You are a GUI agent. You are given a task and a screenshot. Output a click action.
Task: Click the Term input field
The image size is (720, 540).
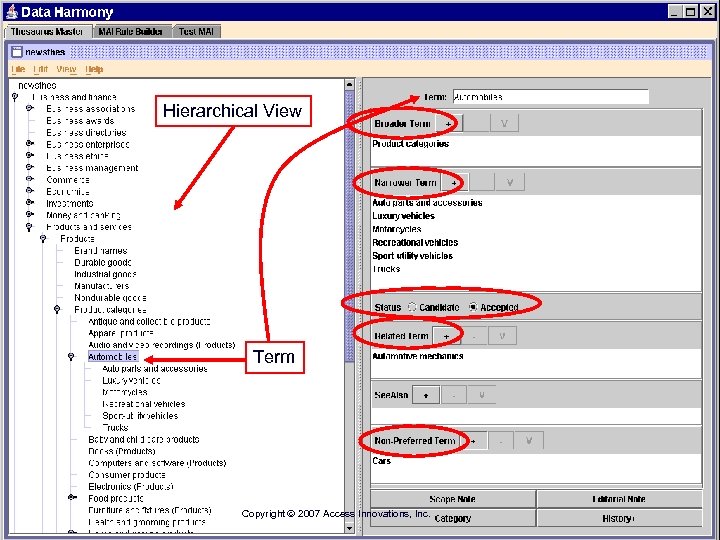[x=551, y=97]
